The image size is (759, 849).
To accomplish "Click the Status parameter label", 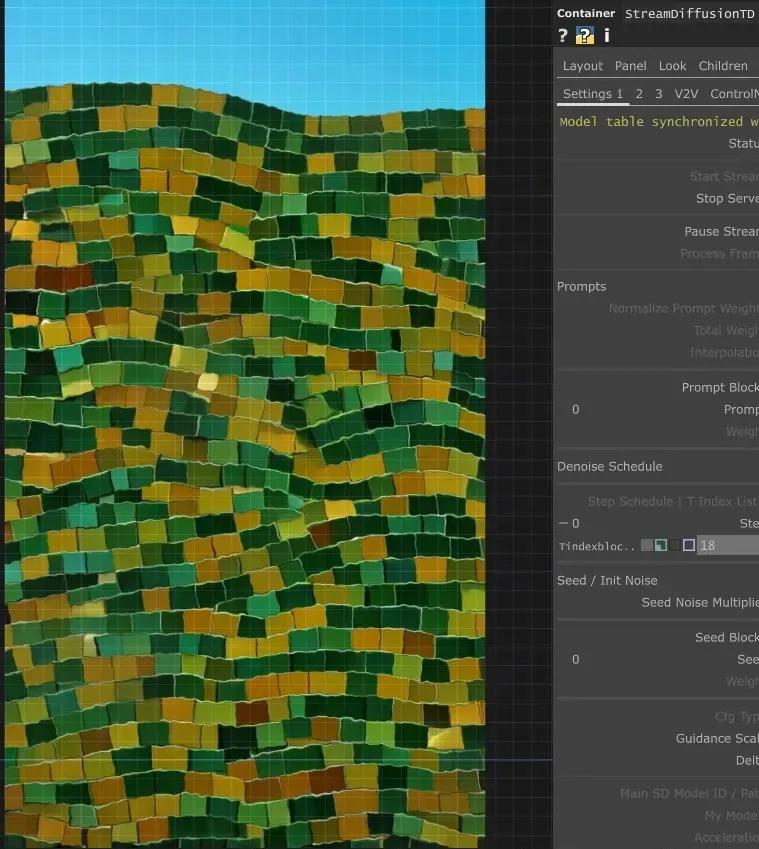I will [743, 143].
